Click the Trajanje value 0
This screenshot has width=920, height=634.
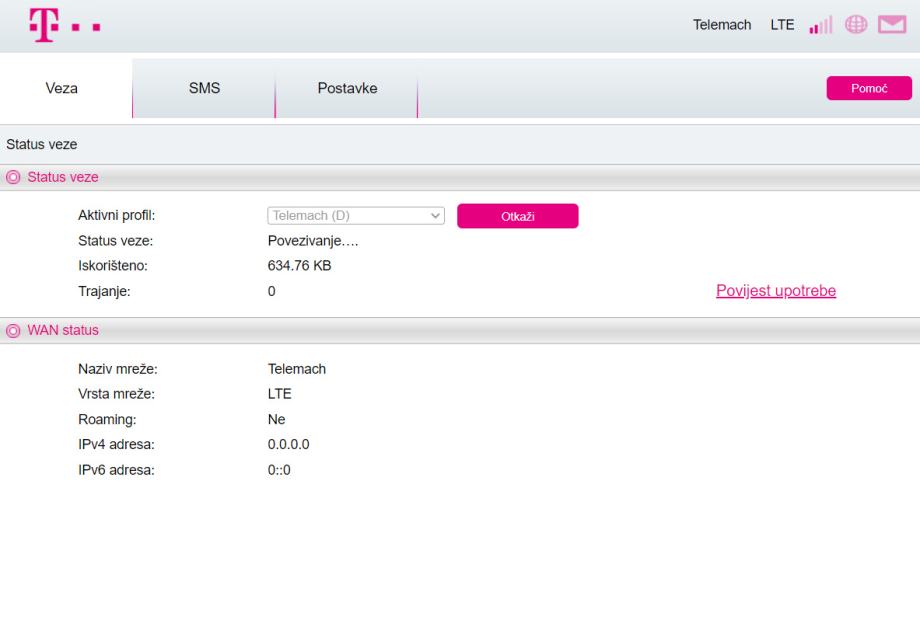[x=272, y=291]
